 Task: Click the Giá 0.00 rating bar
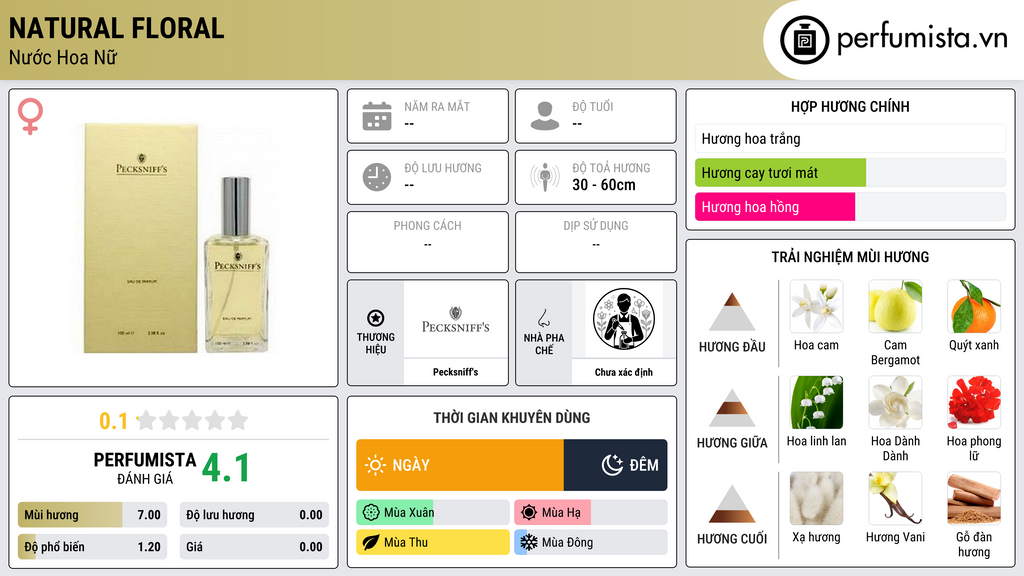[x=254, y=547]
